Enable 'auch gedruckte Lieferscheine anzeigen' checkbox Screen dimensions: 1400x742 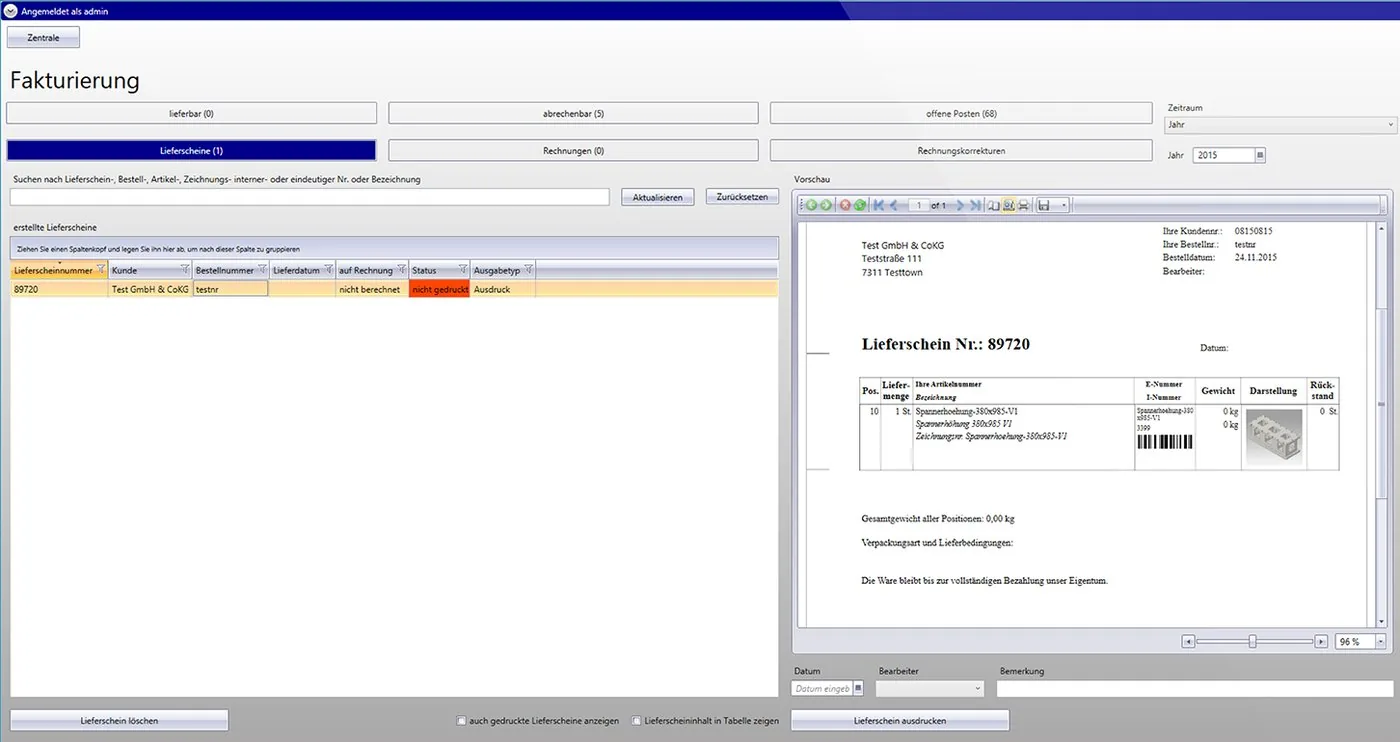(x=461, y=720)
